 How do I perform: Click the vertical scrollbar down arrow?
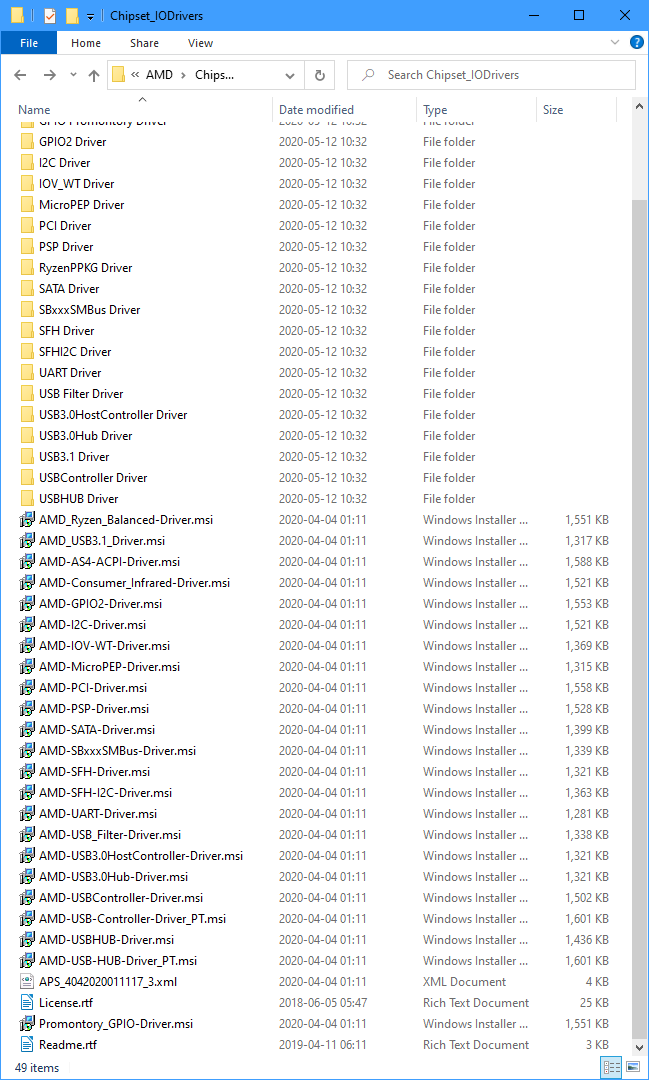pyautogui.click(x=639, y=1048)
